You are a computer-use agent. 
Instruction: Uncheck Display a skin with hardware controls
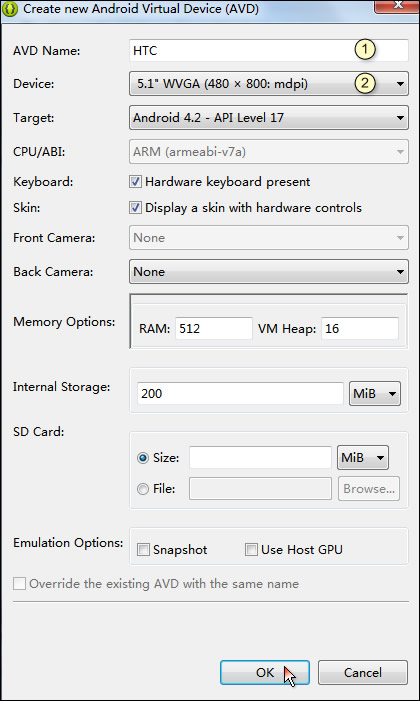136,207
